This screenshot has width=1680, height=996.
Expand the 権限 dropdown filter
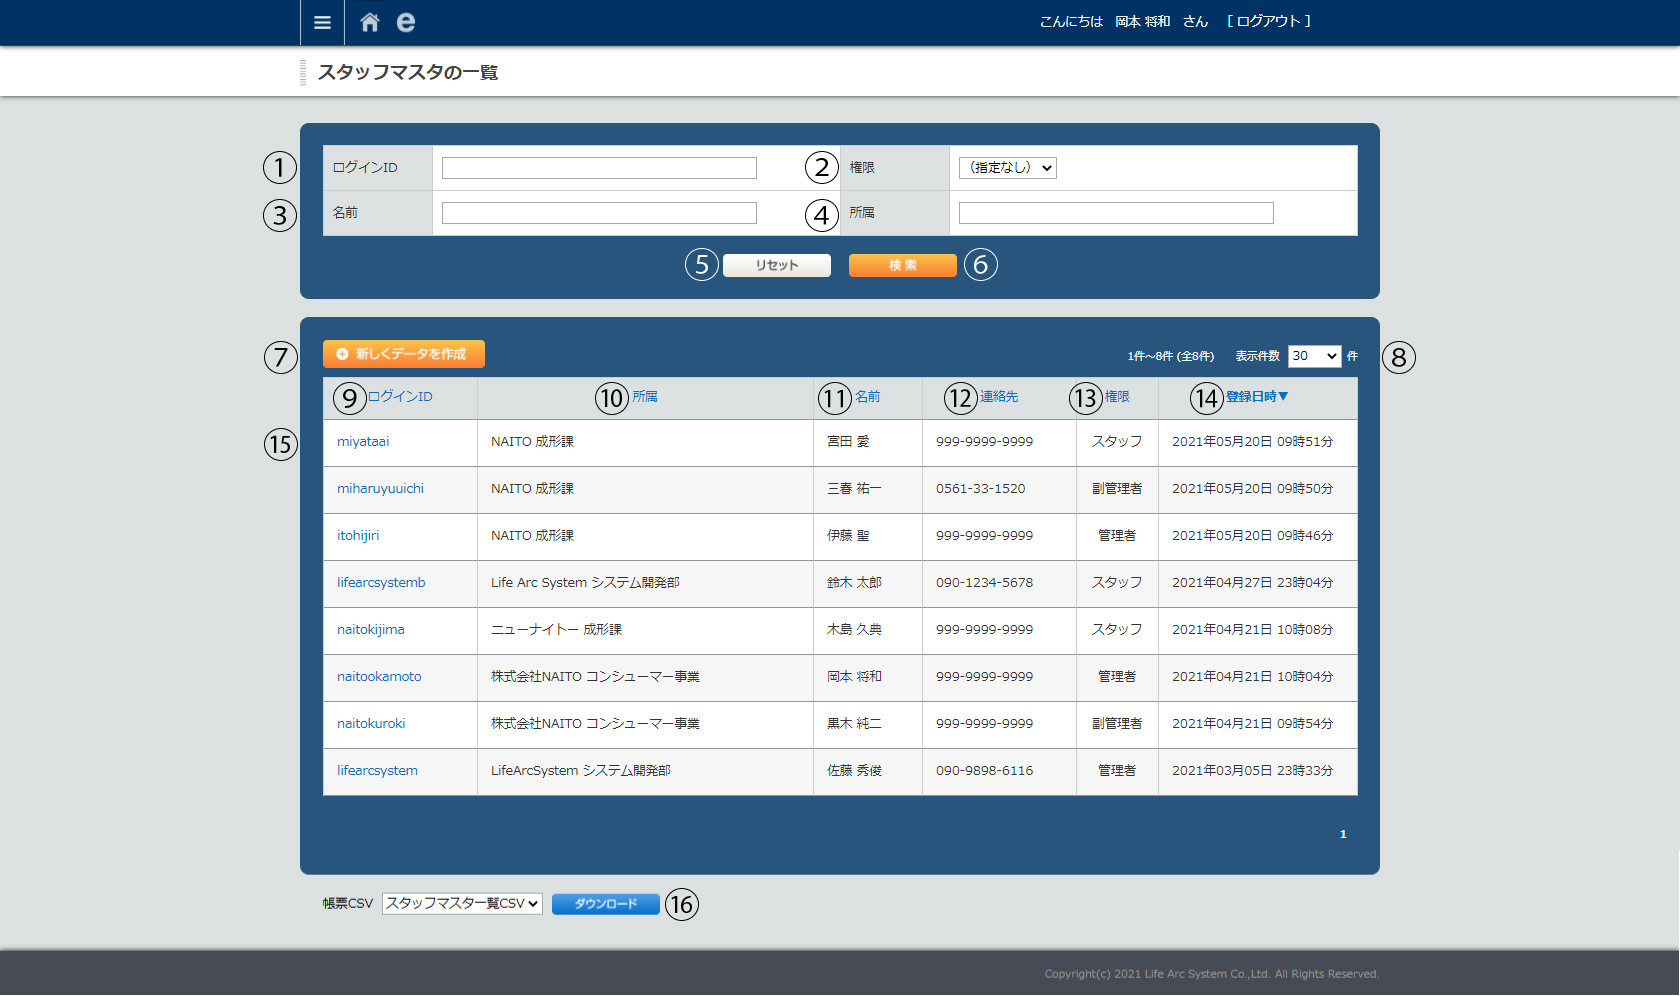[1007, 168]
